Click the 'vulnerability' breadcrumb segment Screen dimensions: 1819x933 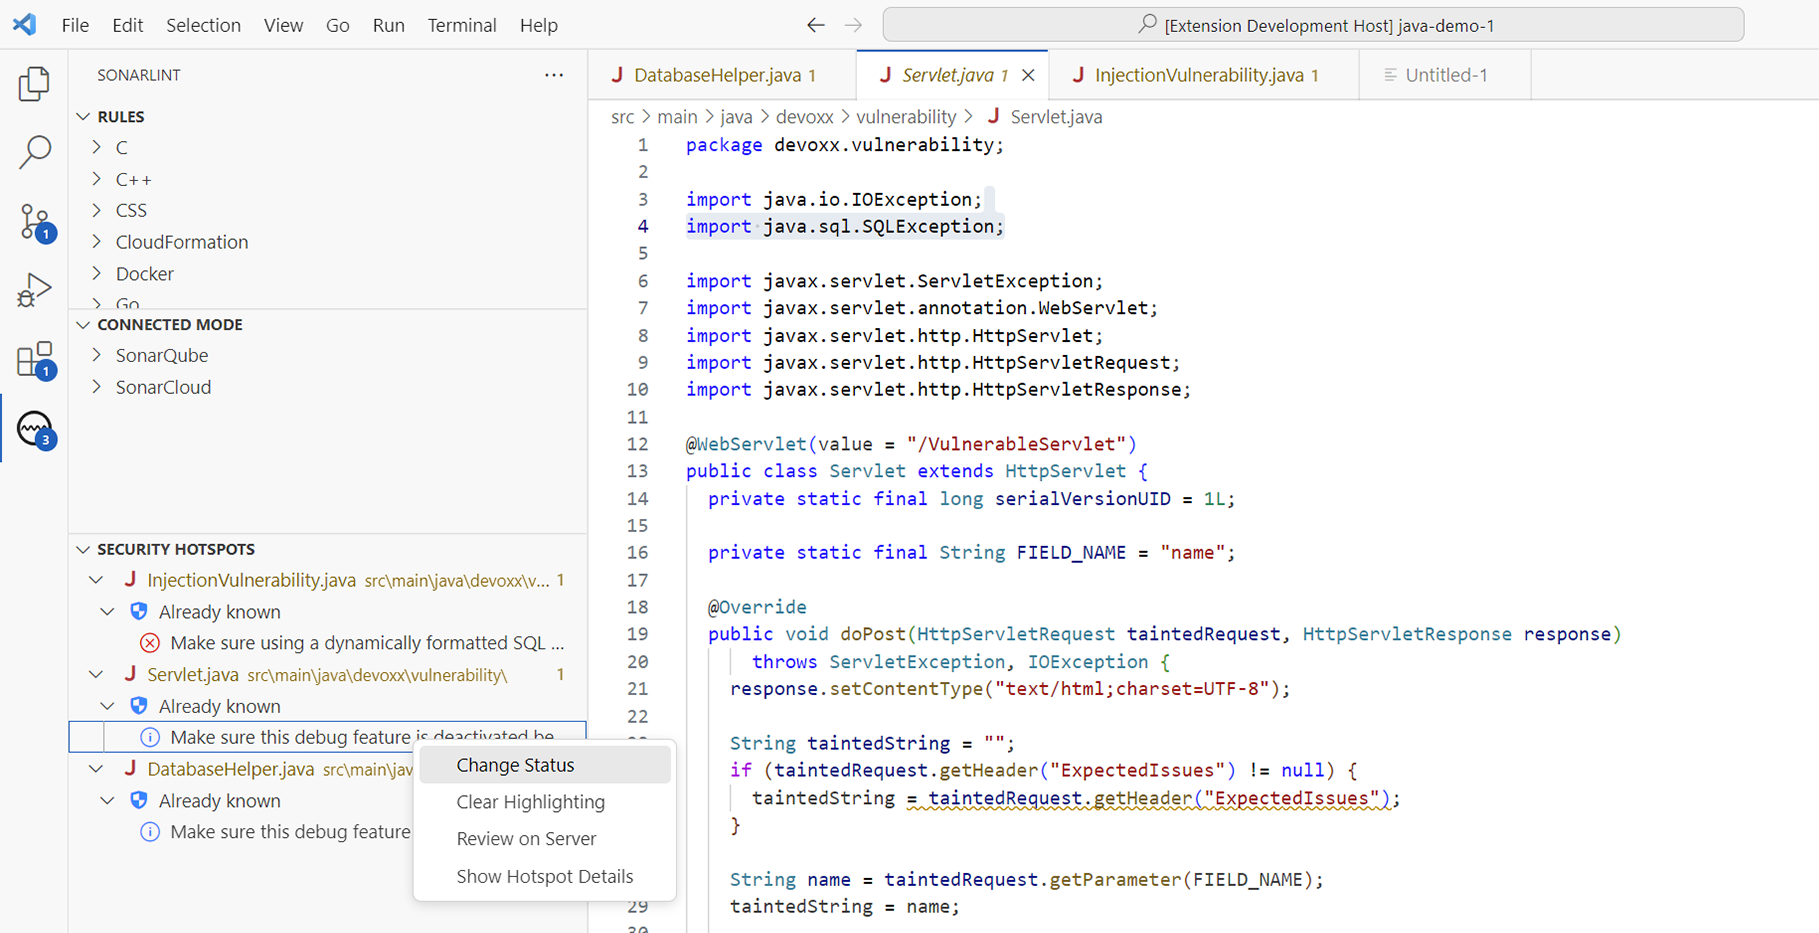point(906,117)
